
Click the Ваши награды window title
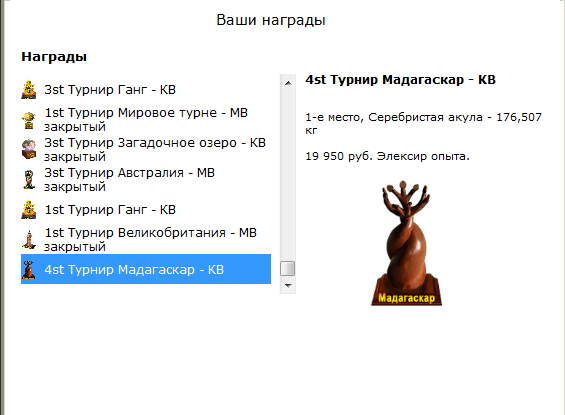pos(271,20)
